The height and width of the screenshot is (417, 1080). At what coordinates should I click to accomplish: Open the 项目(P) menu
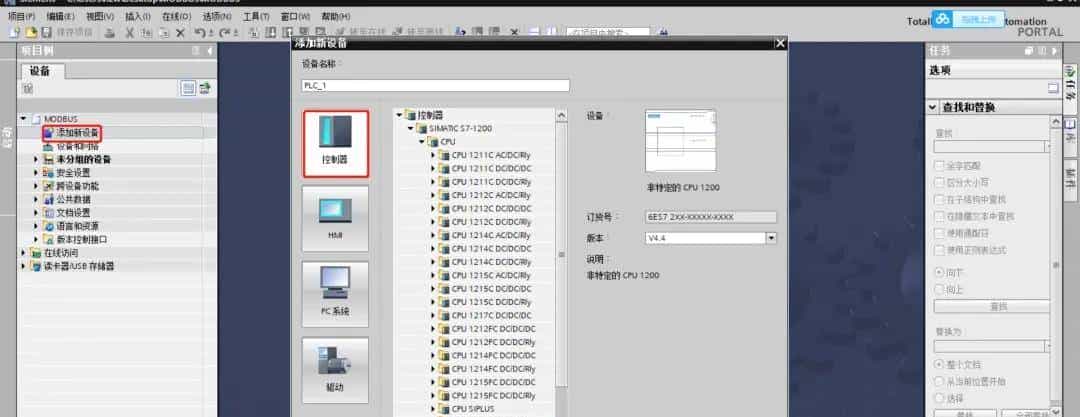[21, 16]
